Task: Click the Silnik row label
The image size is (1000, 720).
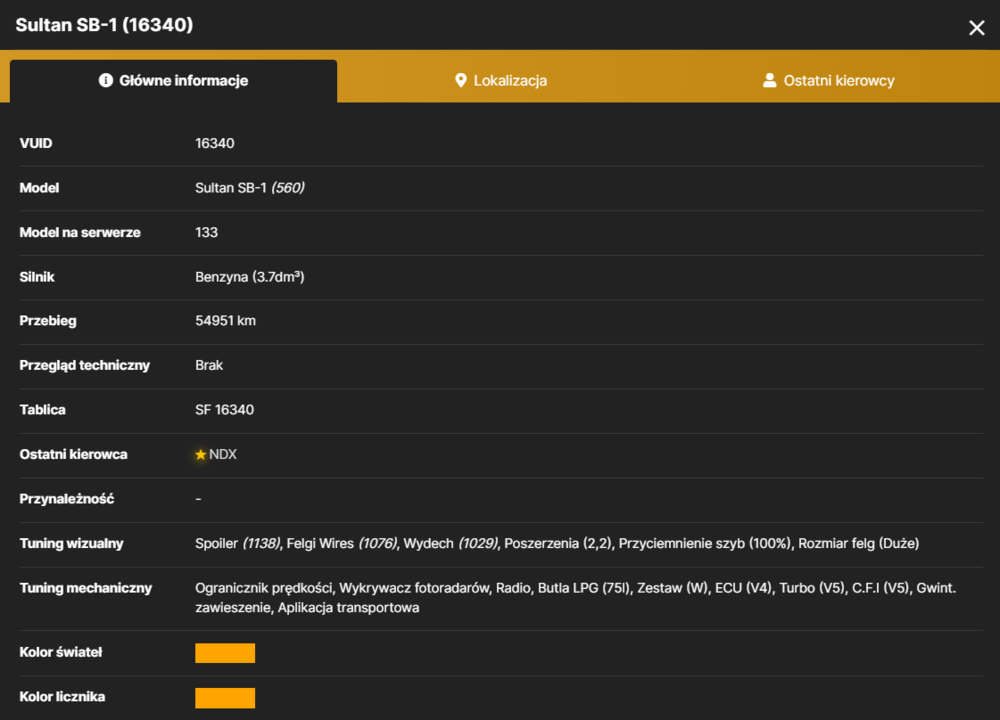Action: [x=37, y=277]
